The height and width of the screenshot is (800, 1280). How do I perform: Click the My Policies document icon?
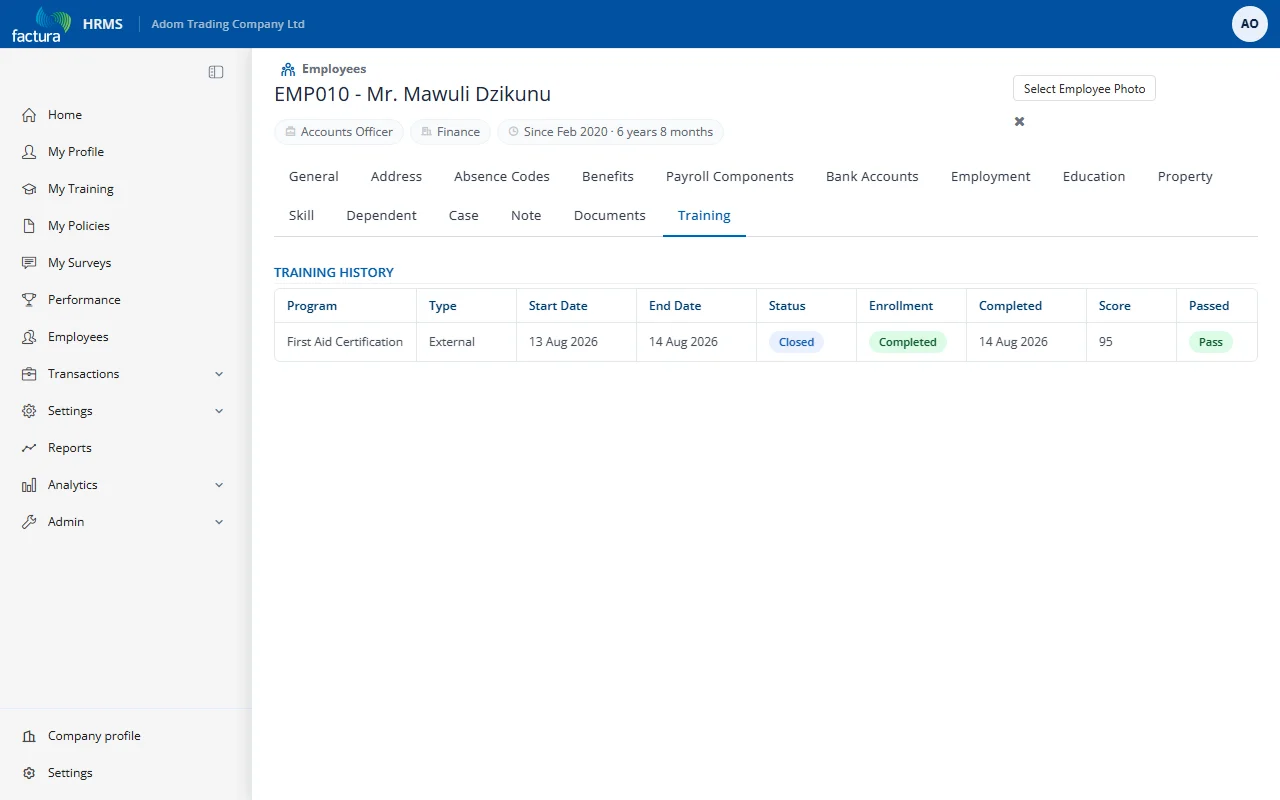point(29,226)
